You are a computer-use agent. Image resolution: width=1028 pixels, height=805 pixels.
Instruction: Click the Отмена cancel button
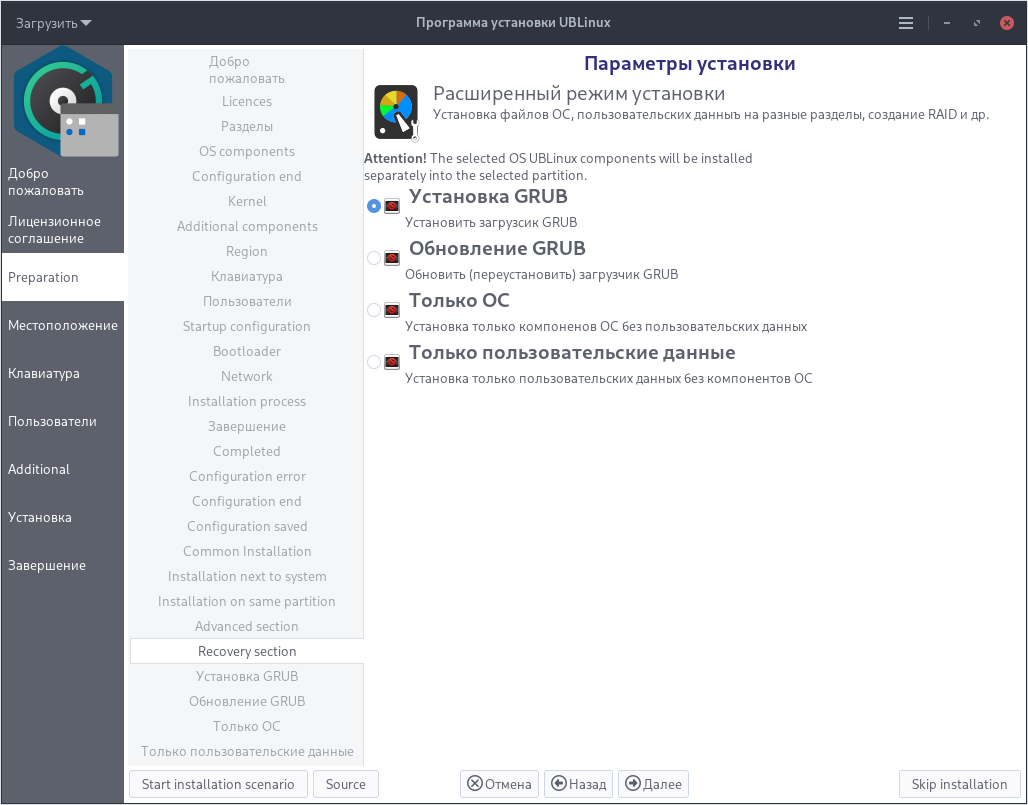coord(500,784)
